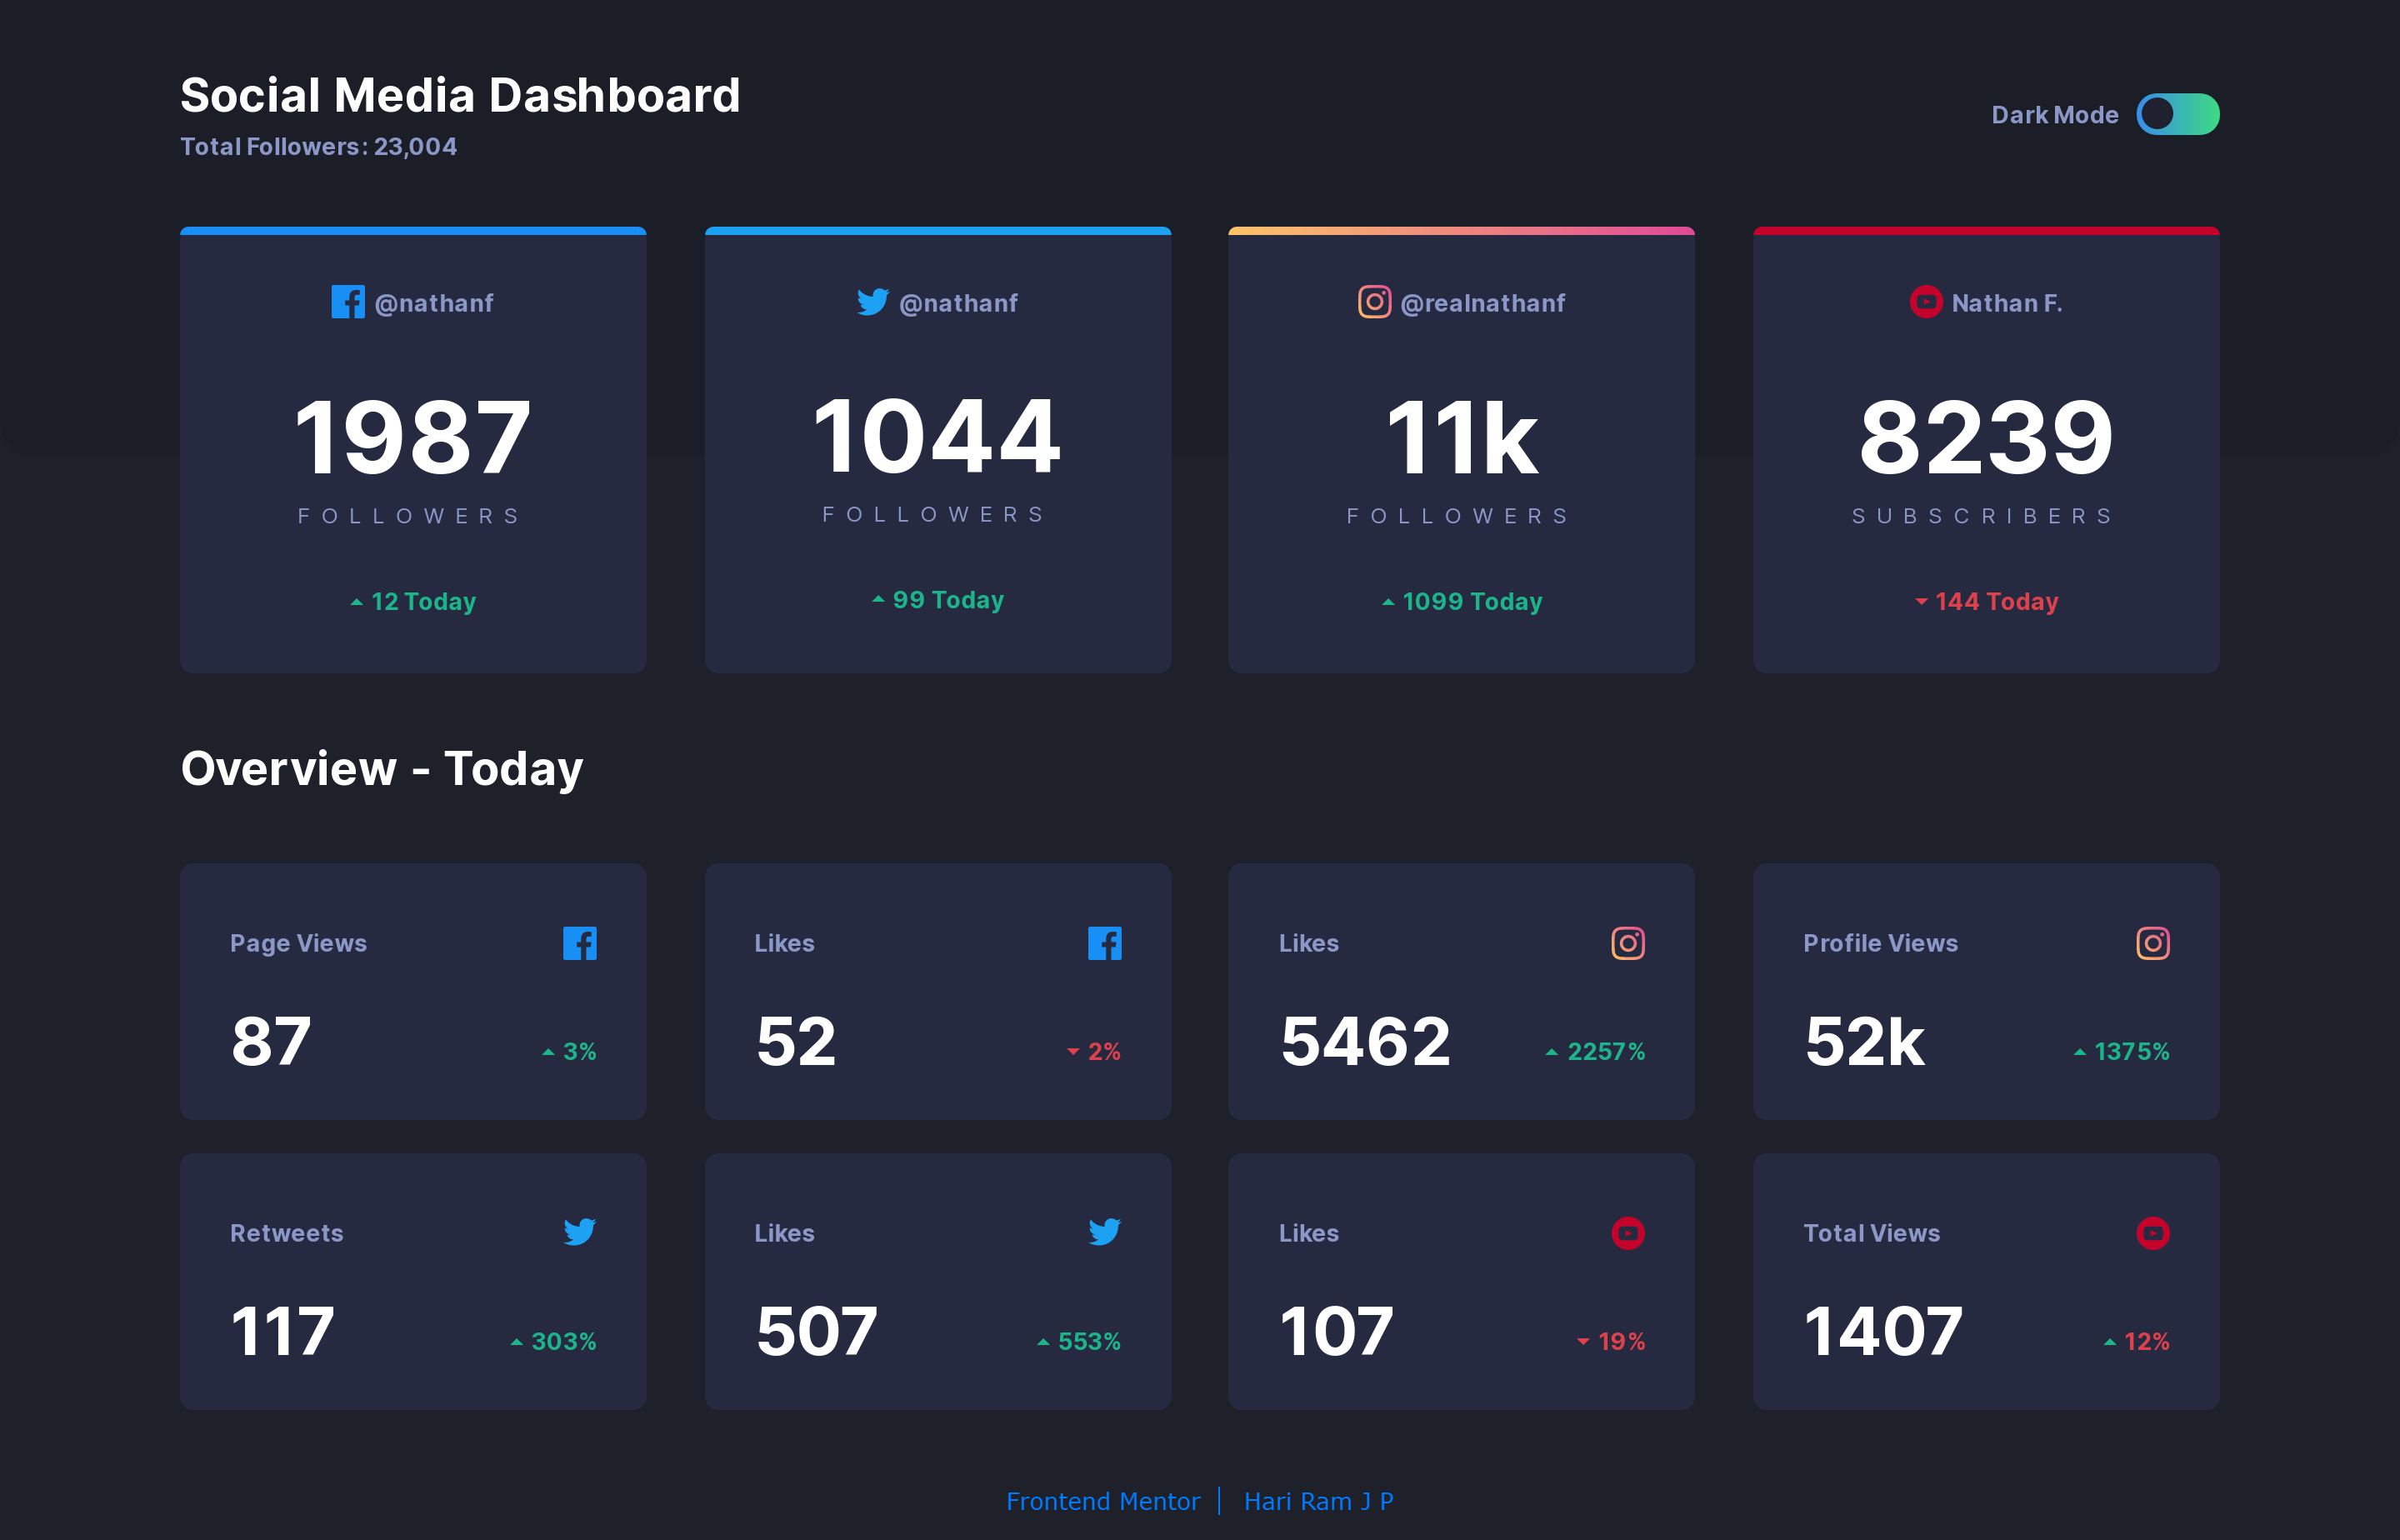Select the Twitter icon on the Retweets card
This screenshot has height=1540, width=2400.
pos(580,1232)
